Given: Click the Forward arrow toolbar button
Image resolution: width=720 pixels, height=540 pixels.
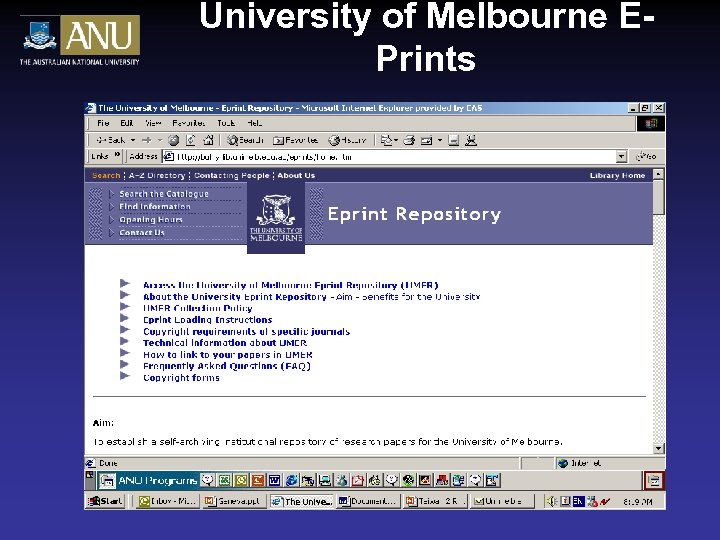Looking at the screenshot, I should pyautogui.click(x=147, y=140).
